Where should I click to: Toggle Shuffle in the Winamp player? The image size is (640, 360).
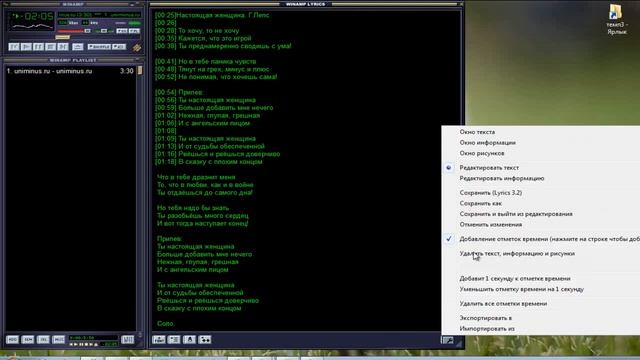pos(99,47)
